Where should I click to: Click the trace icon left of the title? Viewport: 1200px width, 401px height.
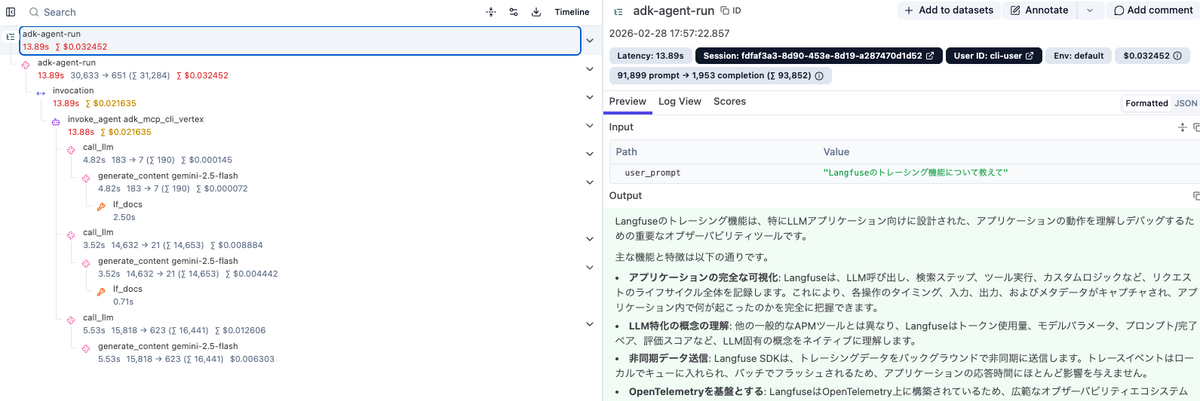pos(619,10)
